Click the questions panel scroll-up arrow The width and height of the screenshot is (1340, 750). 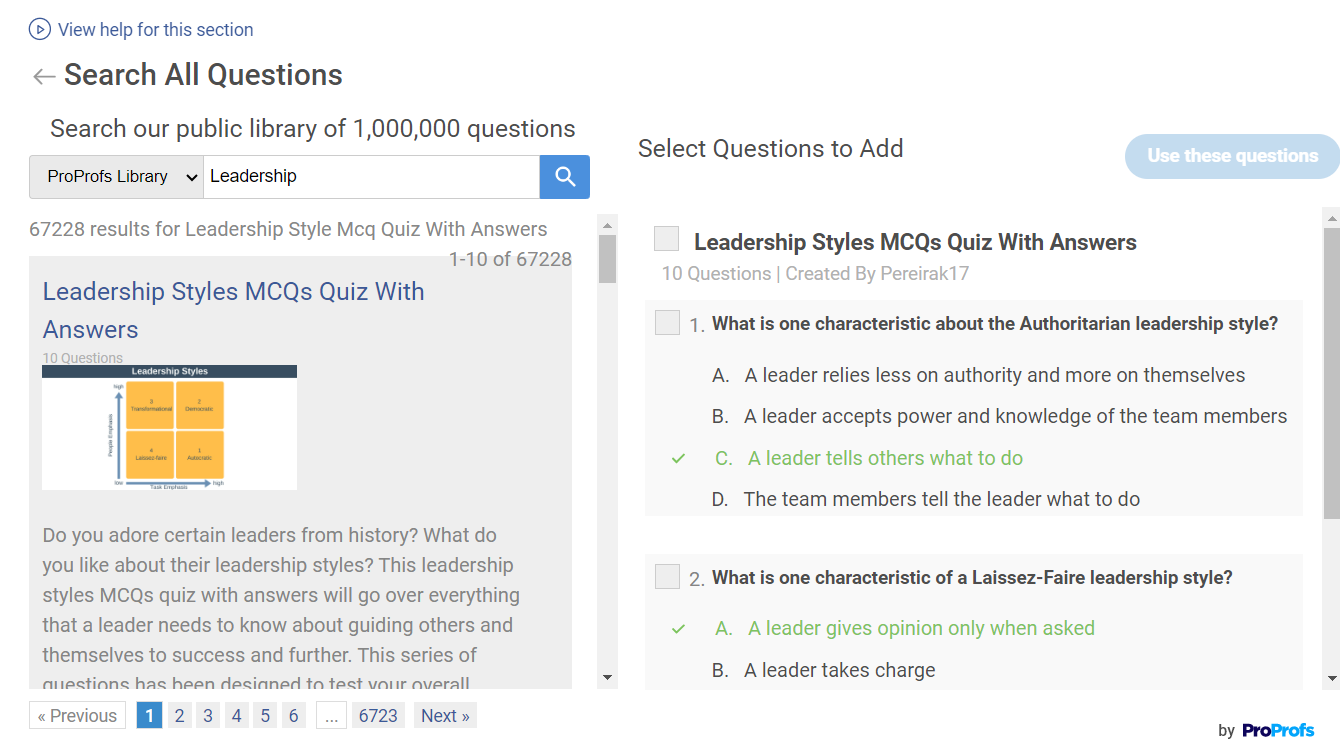click(1331, 218)
